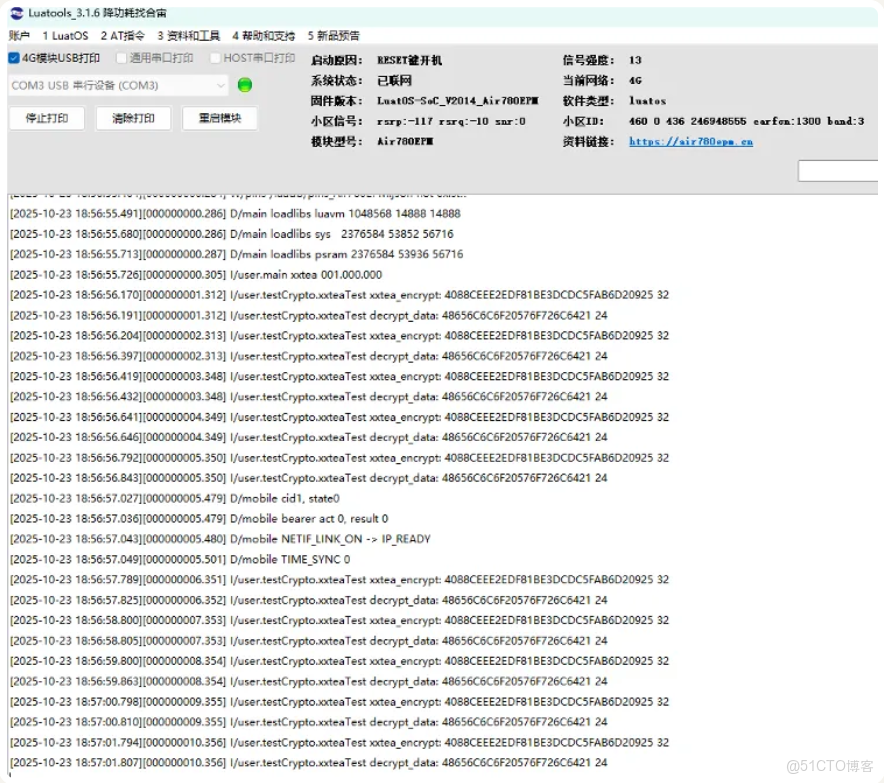The width and height of the screenshot is (884, 783).
Task: Click the decrypt_data log line at 18:56:56.397
Action: coord(309,356)
